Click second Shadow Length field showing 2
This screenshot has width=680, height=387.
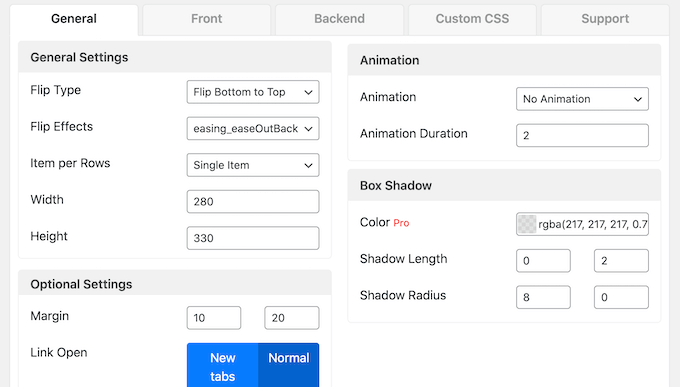(621, 261)
